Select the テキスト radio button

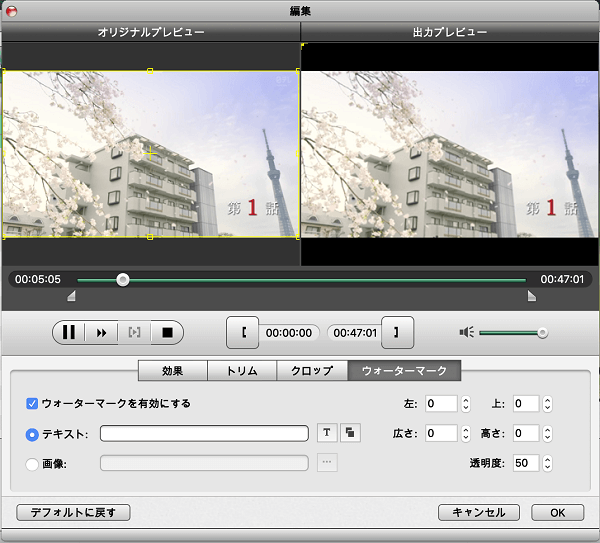click(x=32, y=434)
